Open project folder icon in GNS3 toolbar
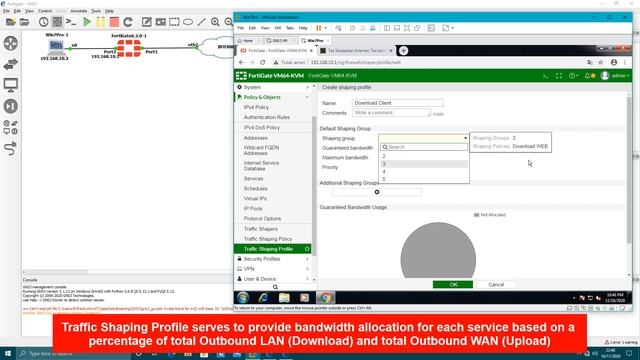 [24, 22]
